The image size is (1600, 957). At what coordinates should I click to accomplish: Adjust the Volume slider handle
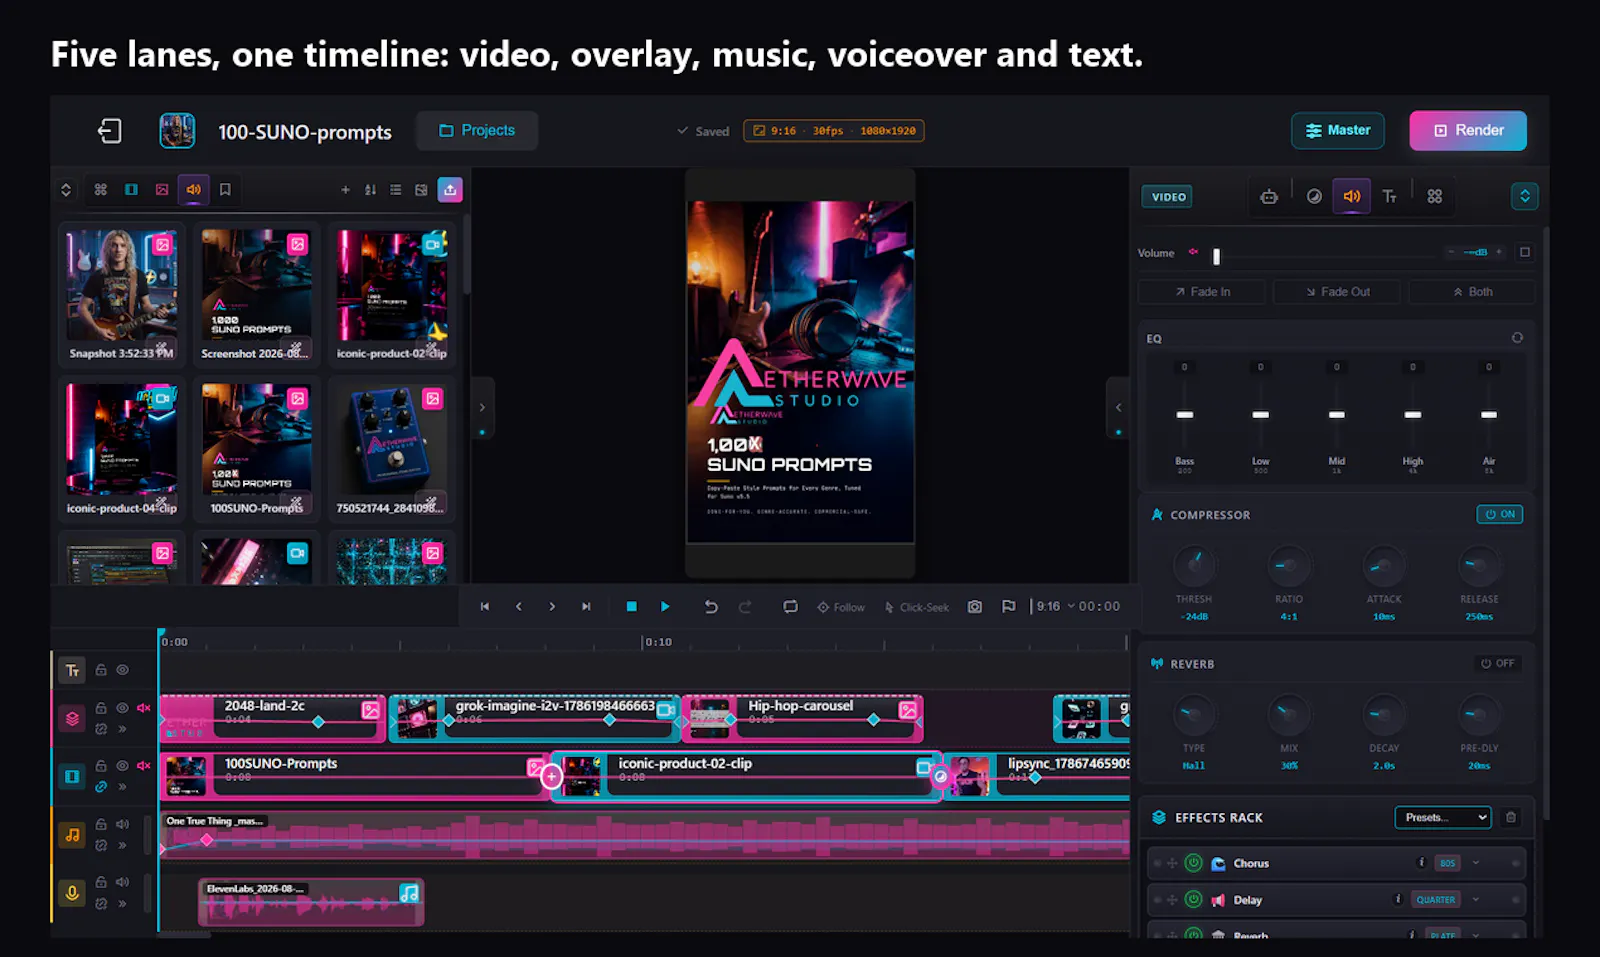(1217, 256)
